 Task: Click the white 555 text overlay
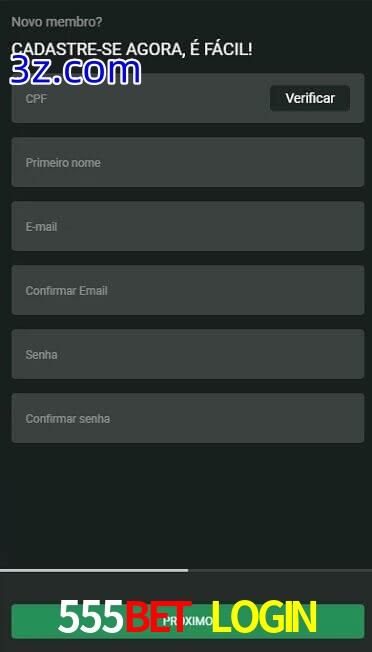91,617
